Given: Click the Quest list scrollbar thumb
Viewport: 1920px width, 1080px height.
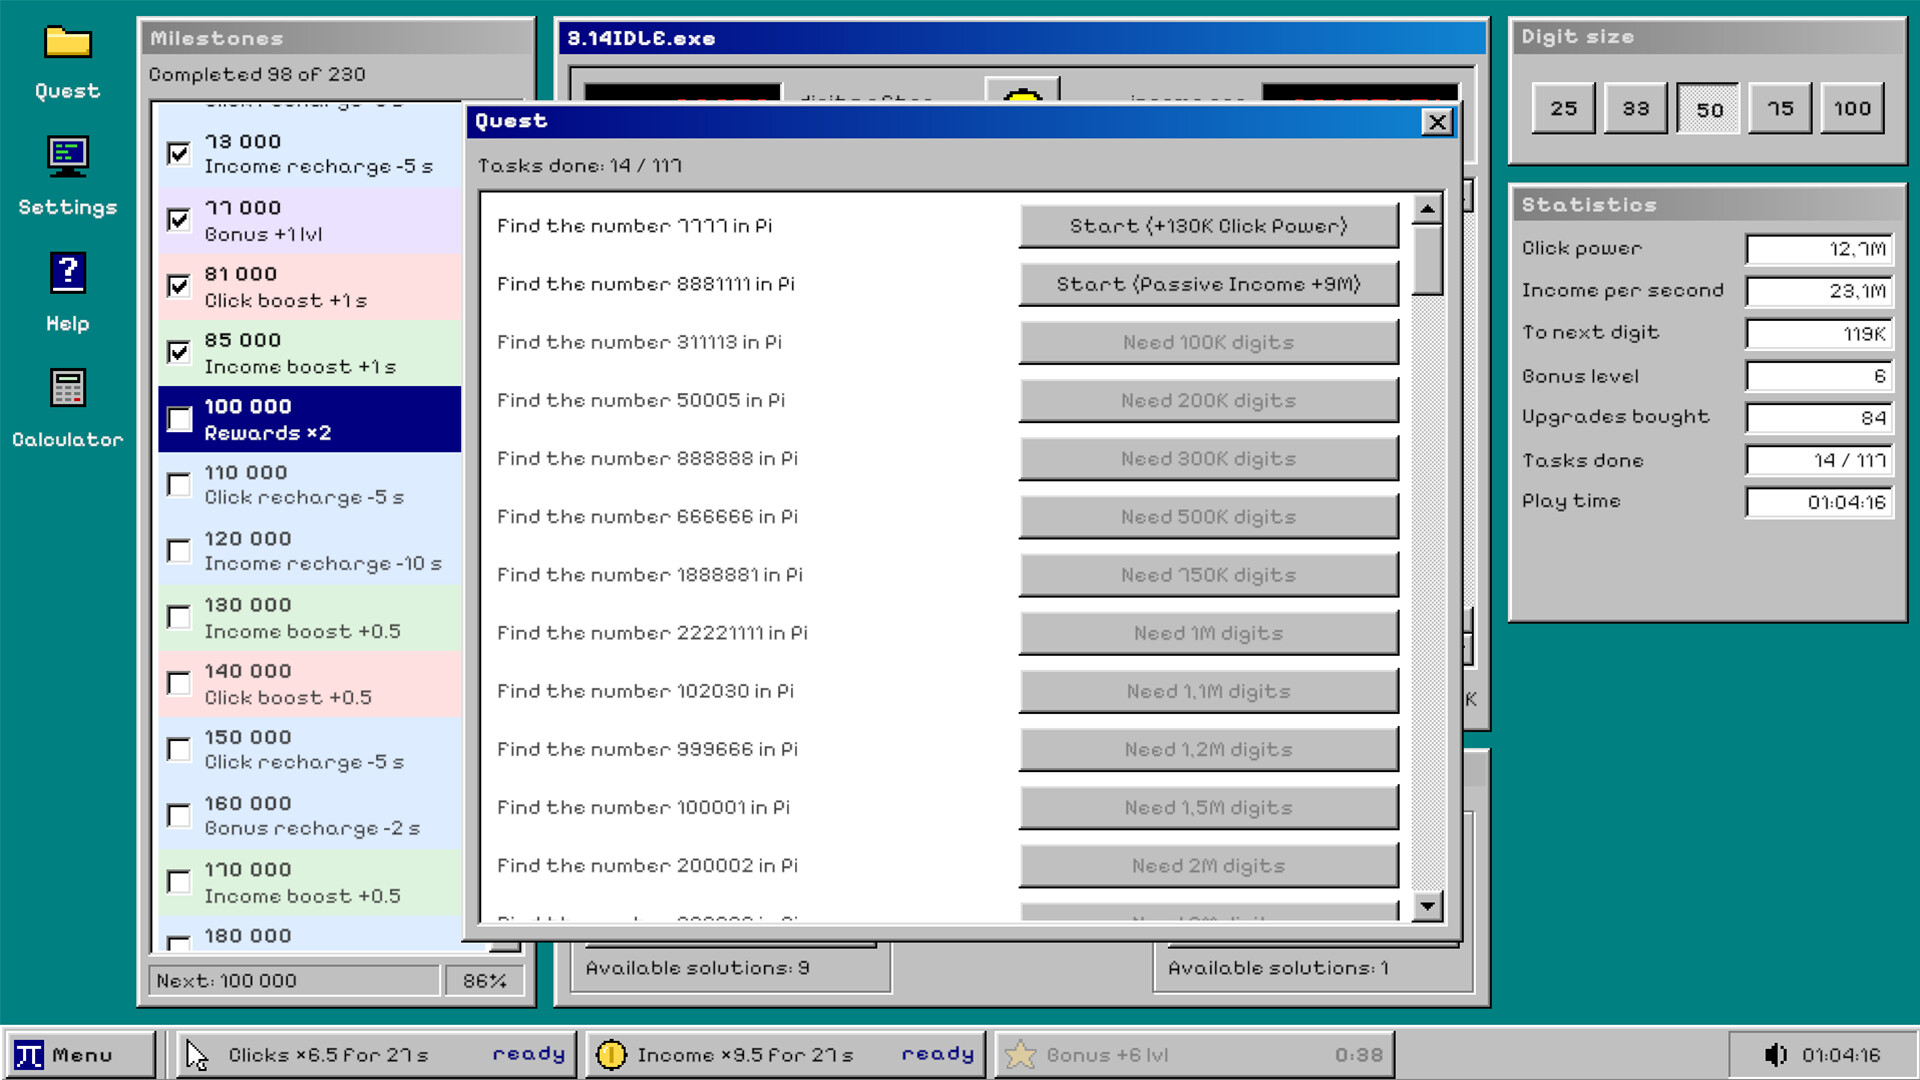Looking at the screenshot, I should point(1427,260).
